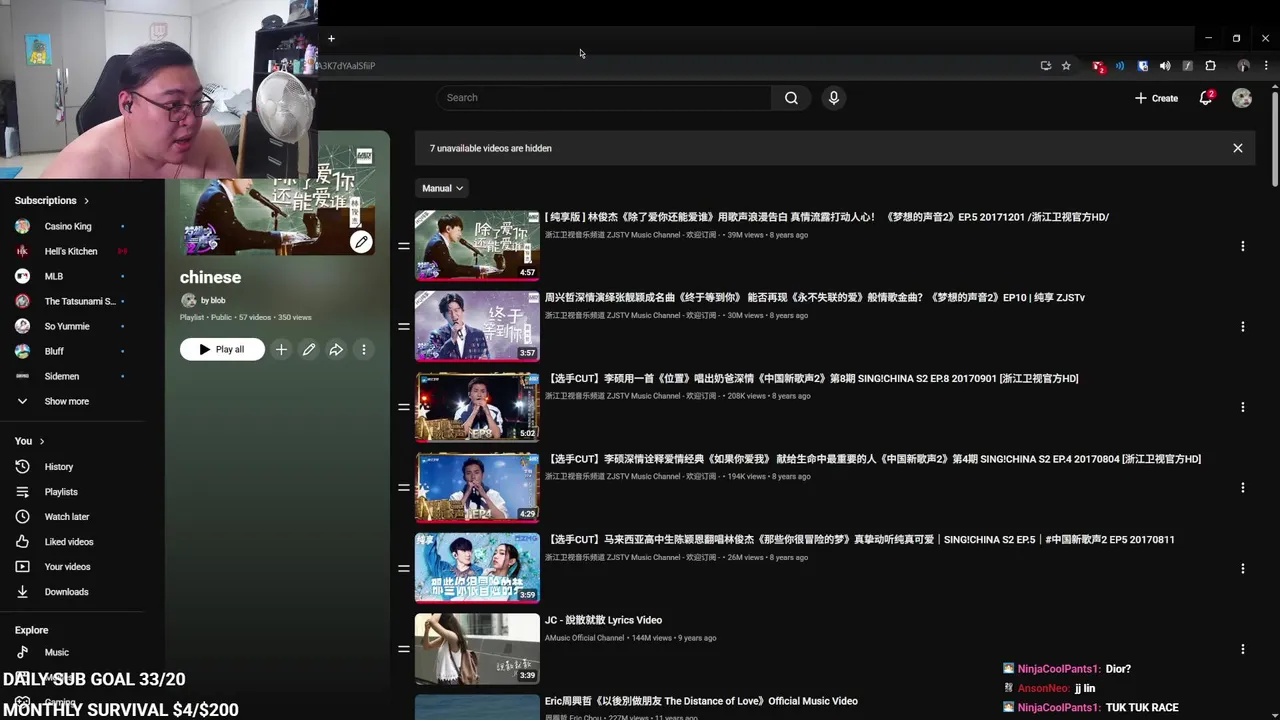The image size is (1280, 720).
Task: Open the Manual sort dropdown
Action: coord(442,188)
